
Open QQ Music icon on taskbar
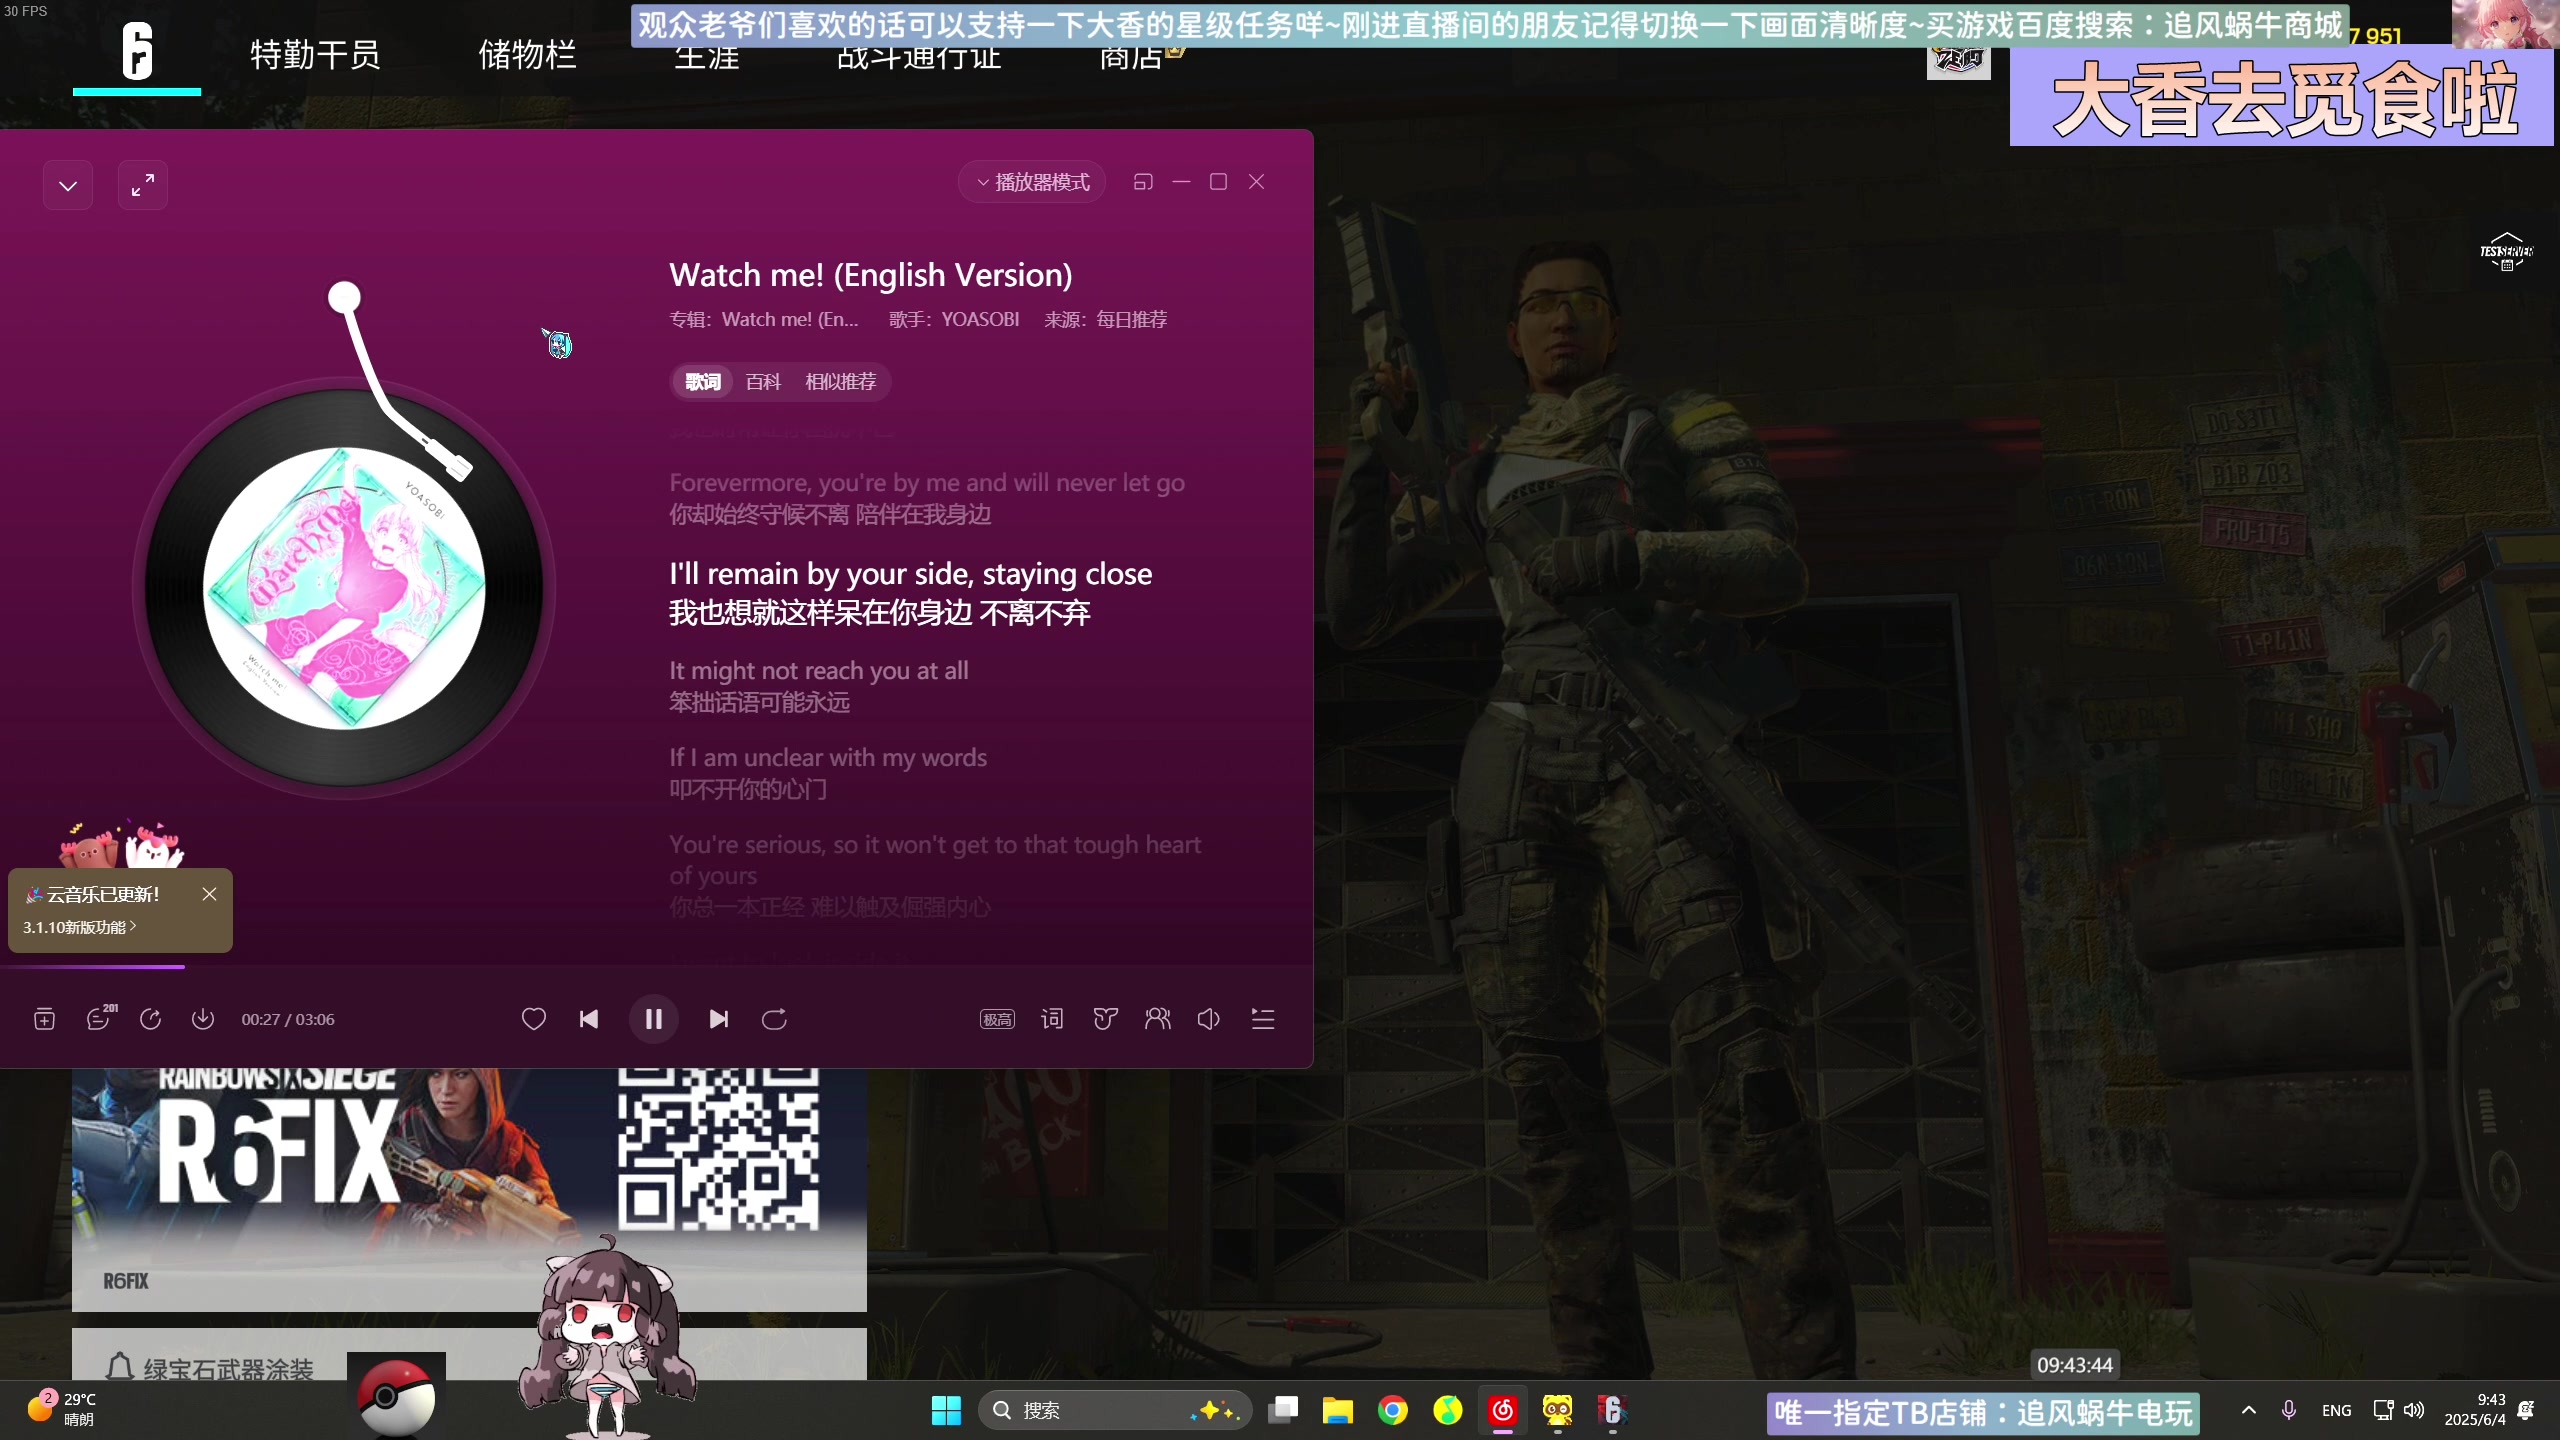1447,1410
